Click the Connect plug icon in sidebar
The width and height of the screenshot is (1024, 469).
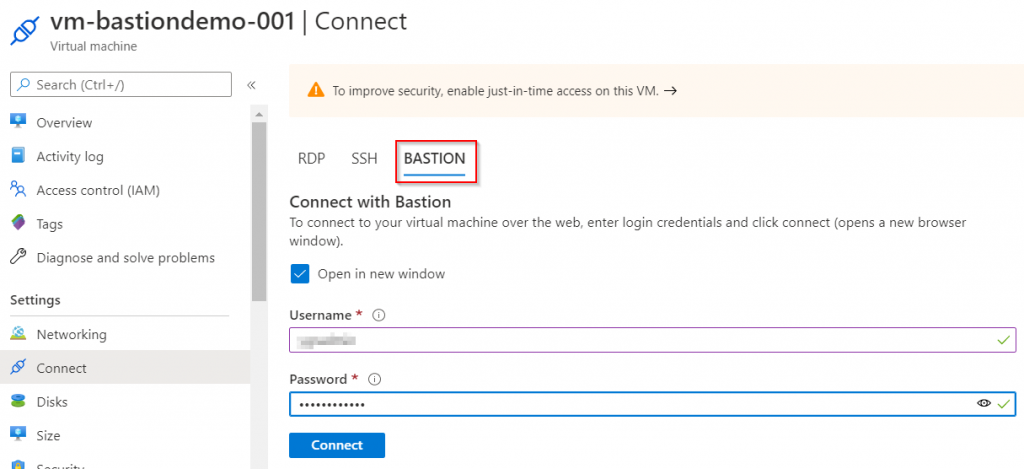point(18,367)
